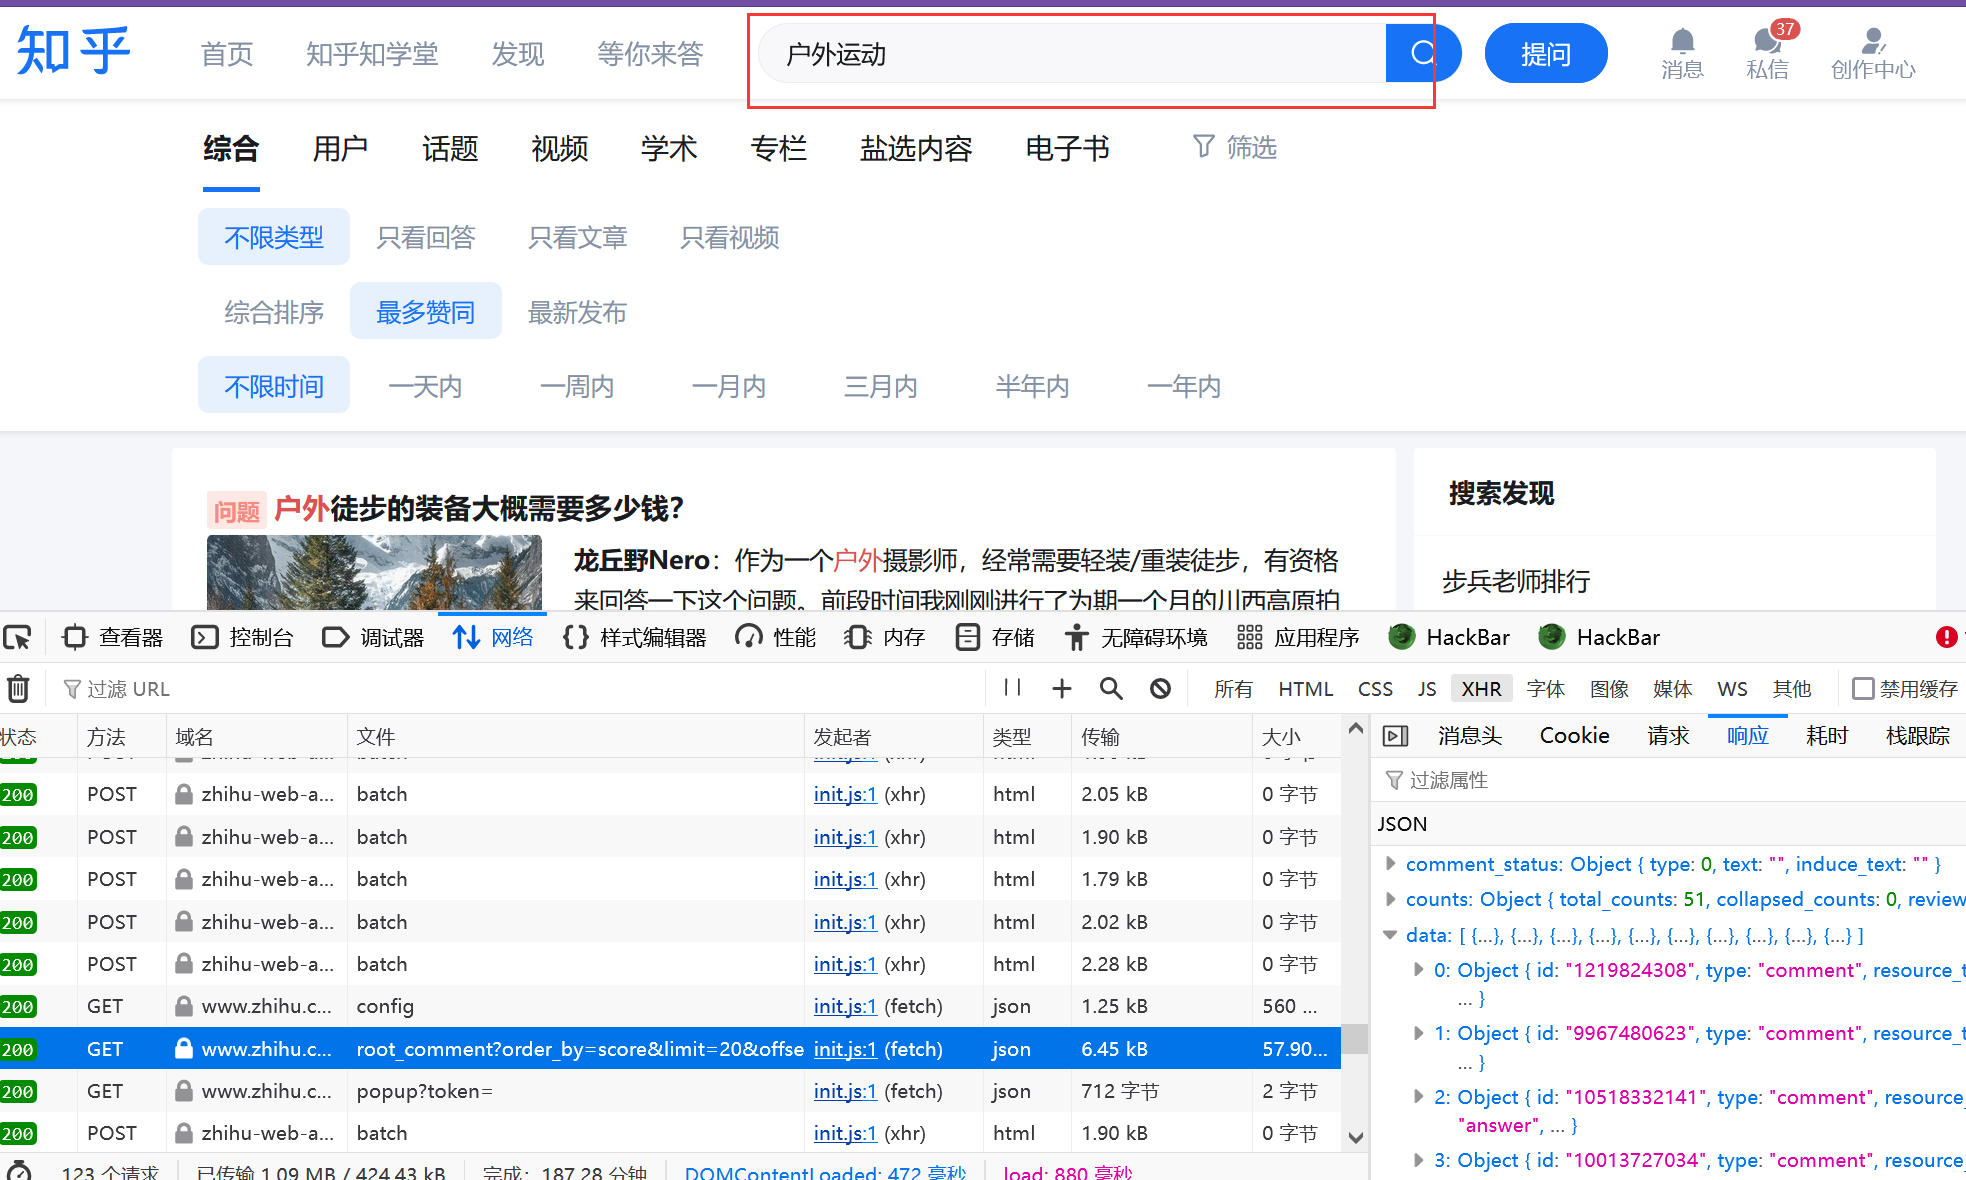Open the Cookie details tab
The height and width of the screenshot is (1180, 1966).
tap(1574, 736)
